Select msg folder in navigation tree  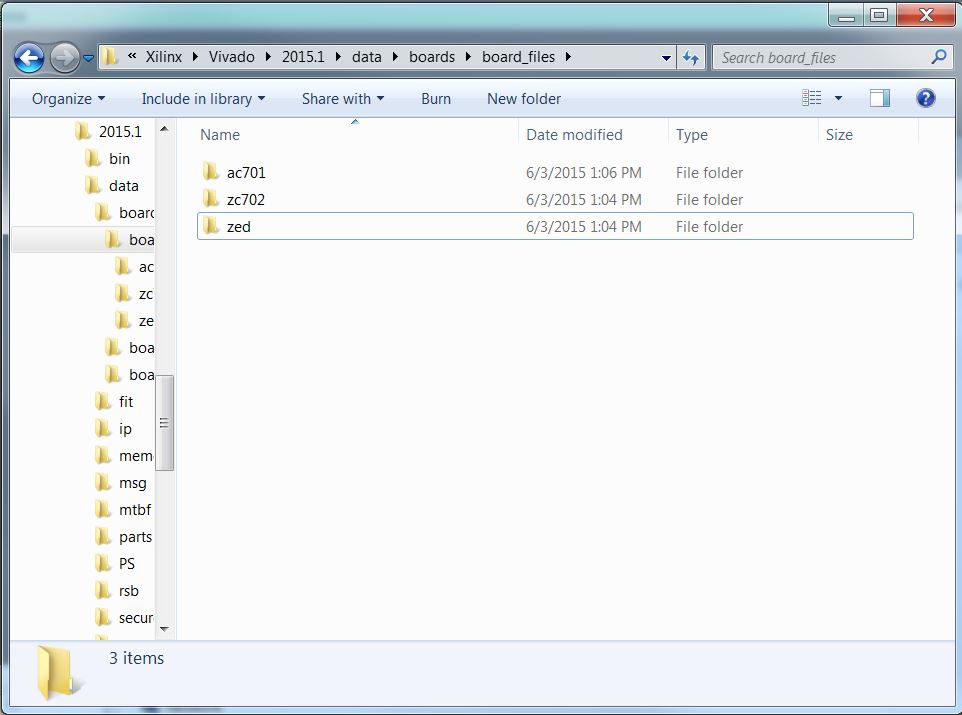133,482
